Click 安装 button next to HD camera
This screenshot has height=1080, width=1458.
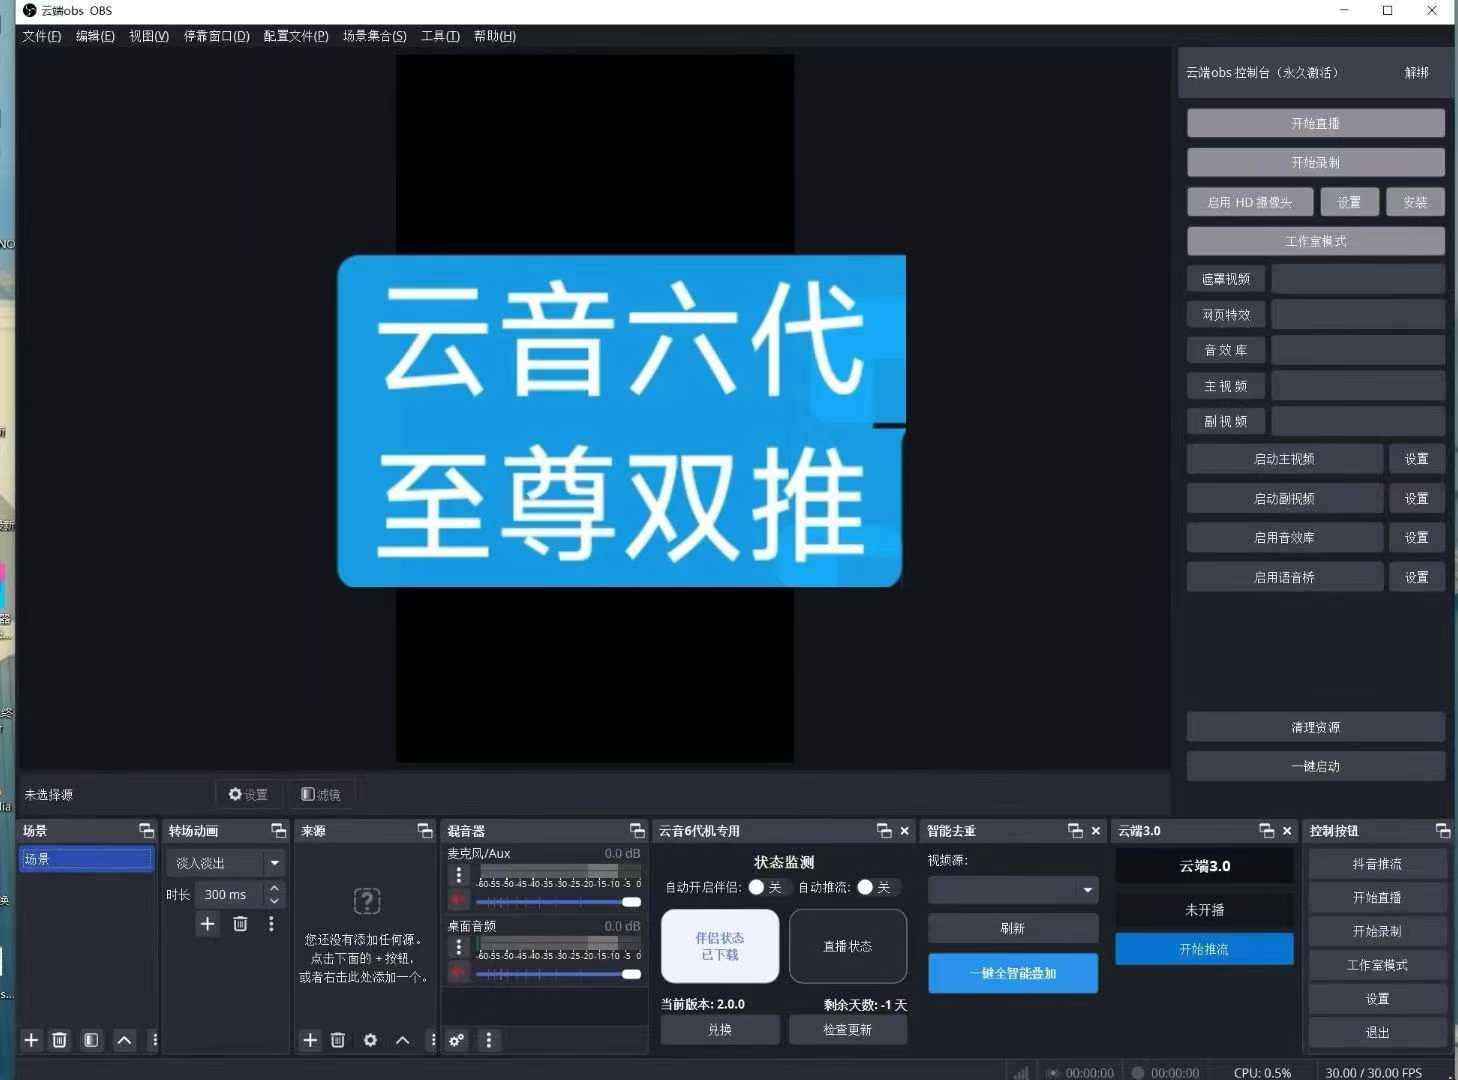[1415, 202]
